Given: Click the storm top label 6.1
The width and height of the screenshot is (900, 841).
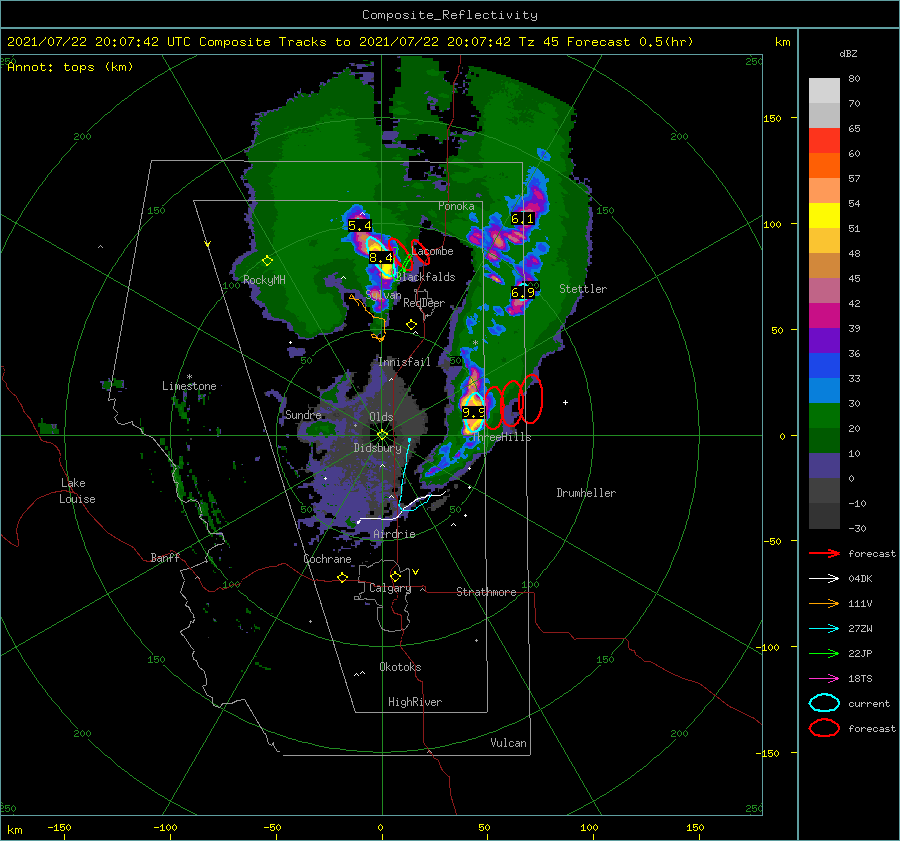Looking at the screenshot, I should [522, 218].
